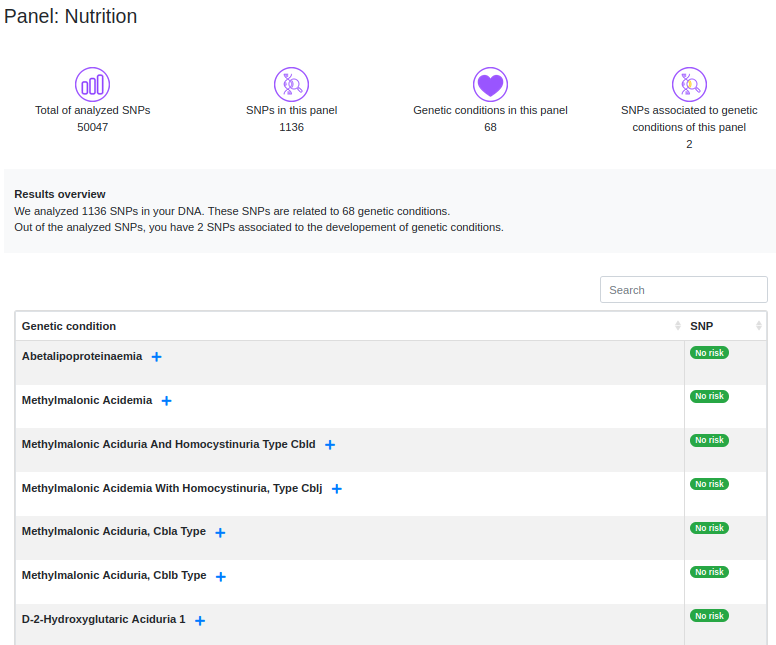Click the icon above SNPs associated to genetic conditions

(689, 84)
